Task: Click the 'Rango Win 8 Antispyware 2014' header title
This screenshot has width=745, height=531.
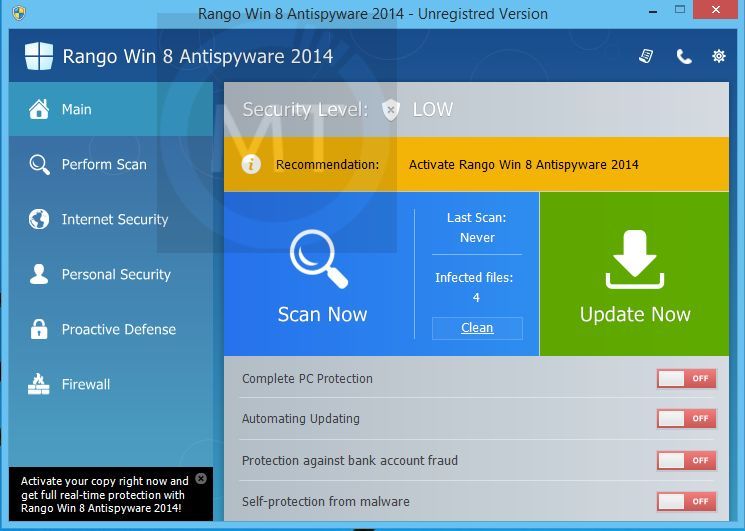Action: [x=198, y=57]
